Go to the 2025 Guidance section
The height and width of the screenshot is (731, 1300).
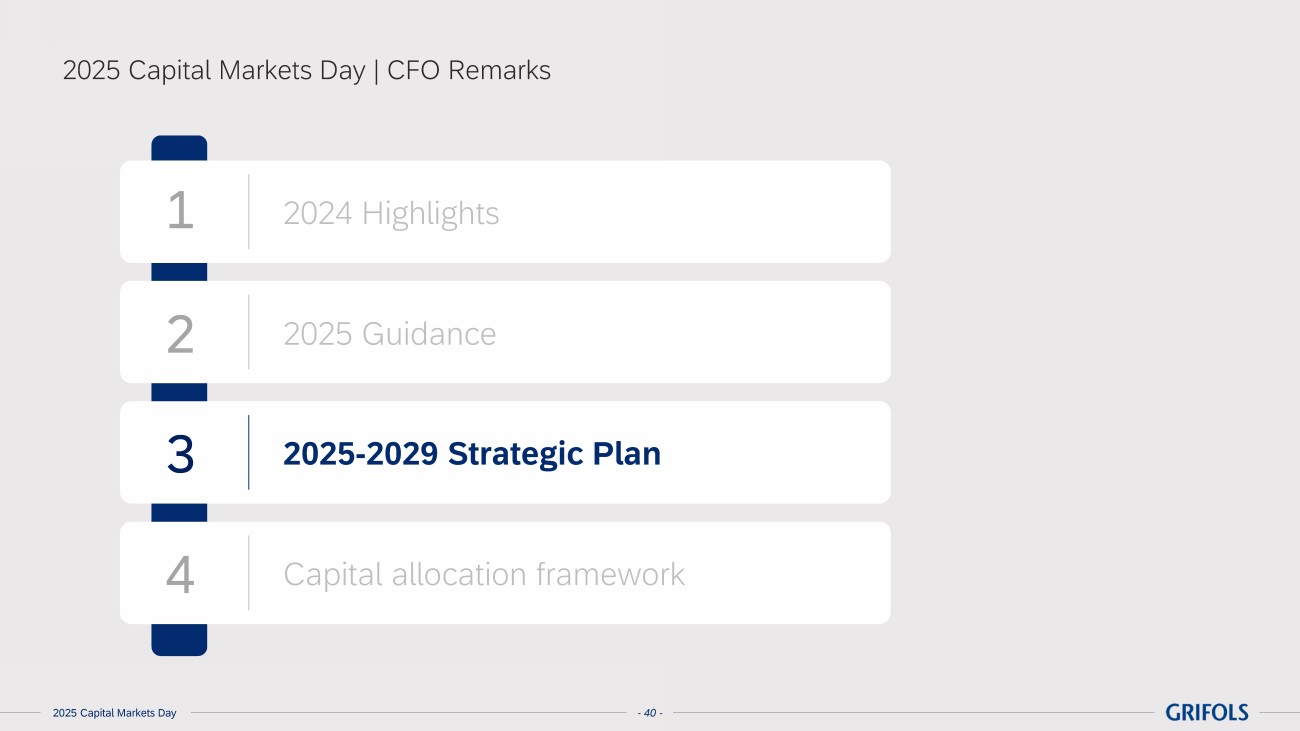389,333
